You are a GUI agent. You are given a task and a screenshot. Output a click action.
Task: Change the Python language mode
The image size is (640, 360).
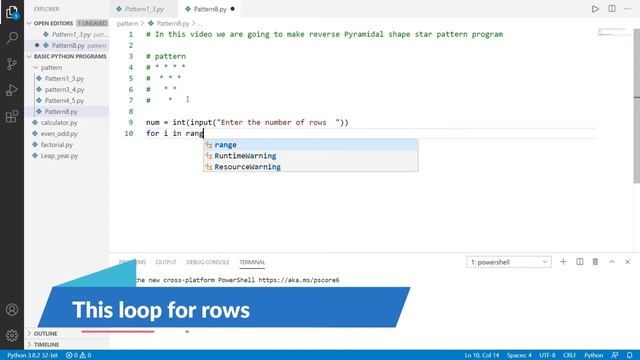[593, 355]
